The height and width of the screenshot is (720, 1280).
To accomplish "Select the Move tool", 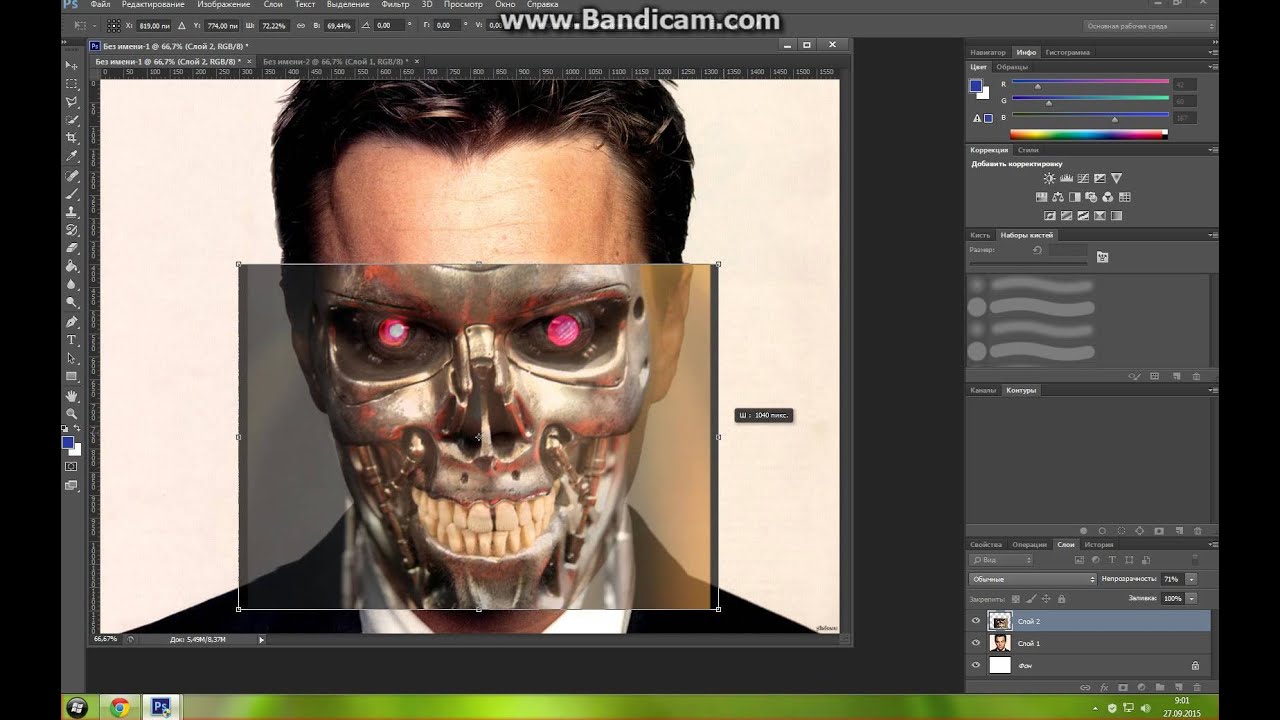I will [x=72, y=66].
